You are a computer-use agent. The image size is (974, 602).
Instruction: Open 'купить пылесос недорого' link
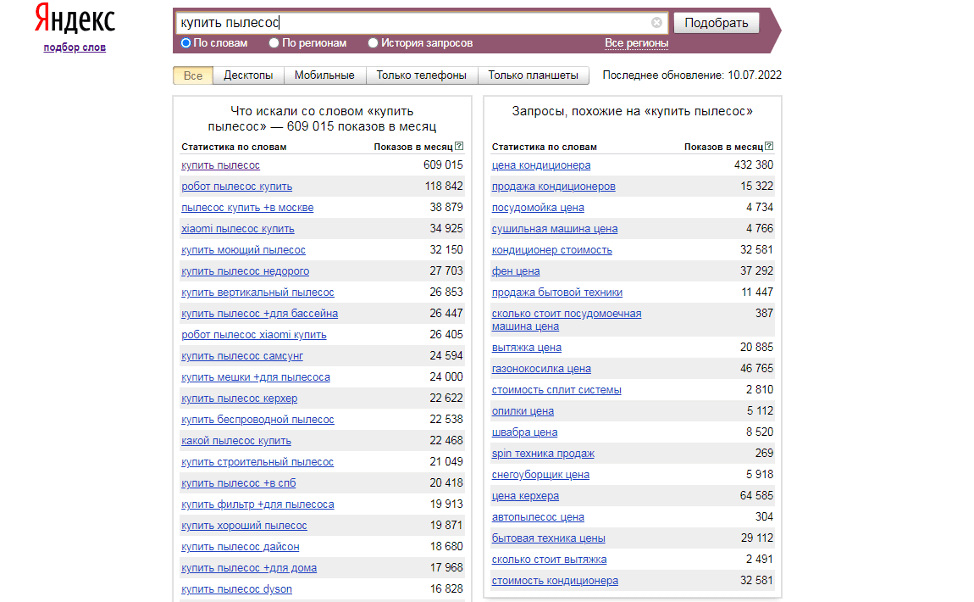[245, 271]
